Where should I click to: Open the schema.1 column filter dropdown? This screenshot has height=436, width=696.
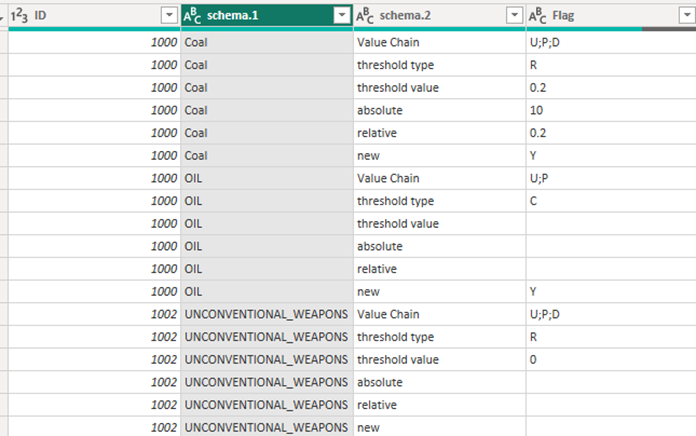tap(342, 16)
